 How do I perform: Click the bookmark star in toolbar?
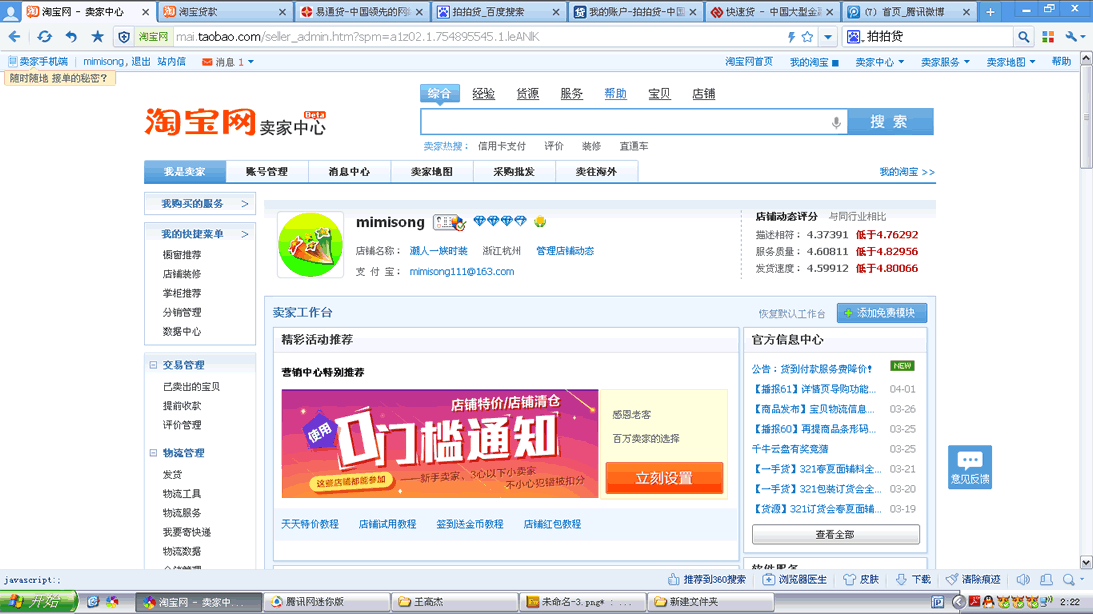pos(97,37)
